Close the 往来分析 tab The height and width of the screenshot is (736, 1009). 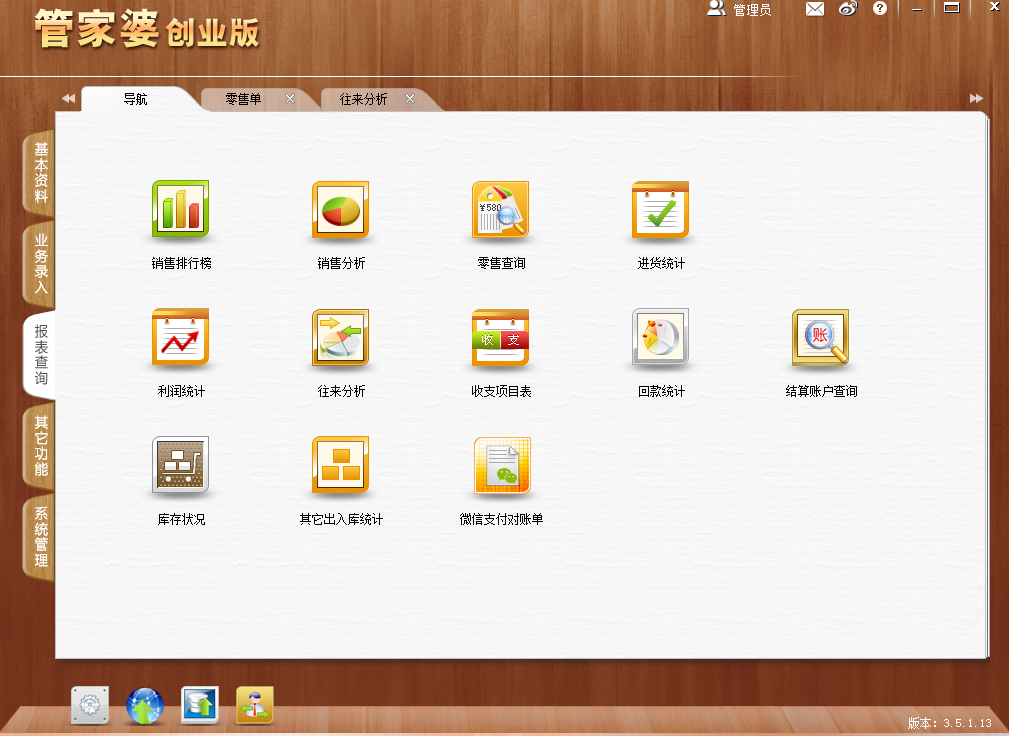coord(410,98)
